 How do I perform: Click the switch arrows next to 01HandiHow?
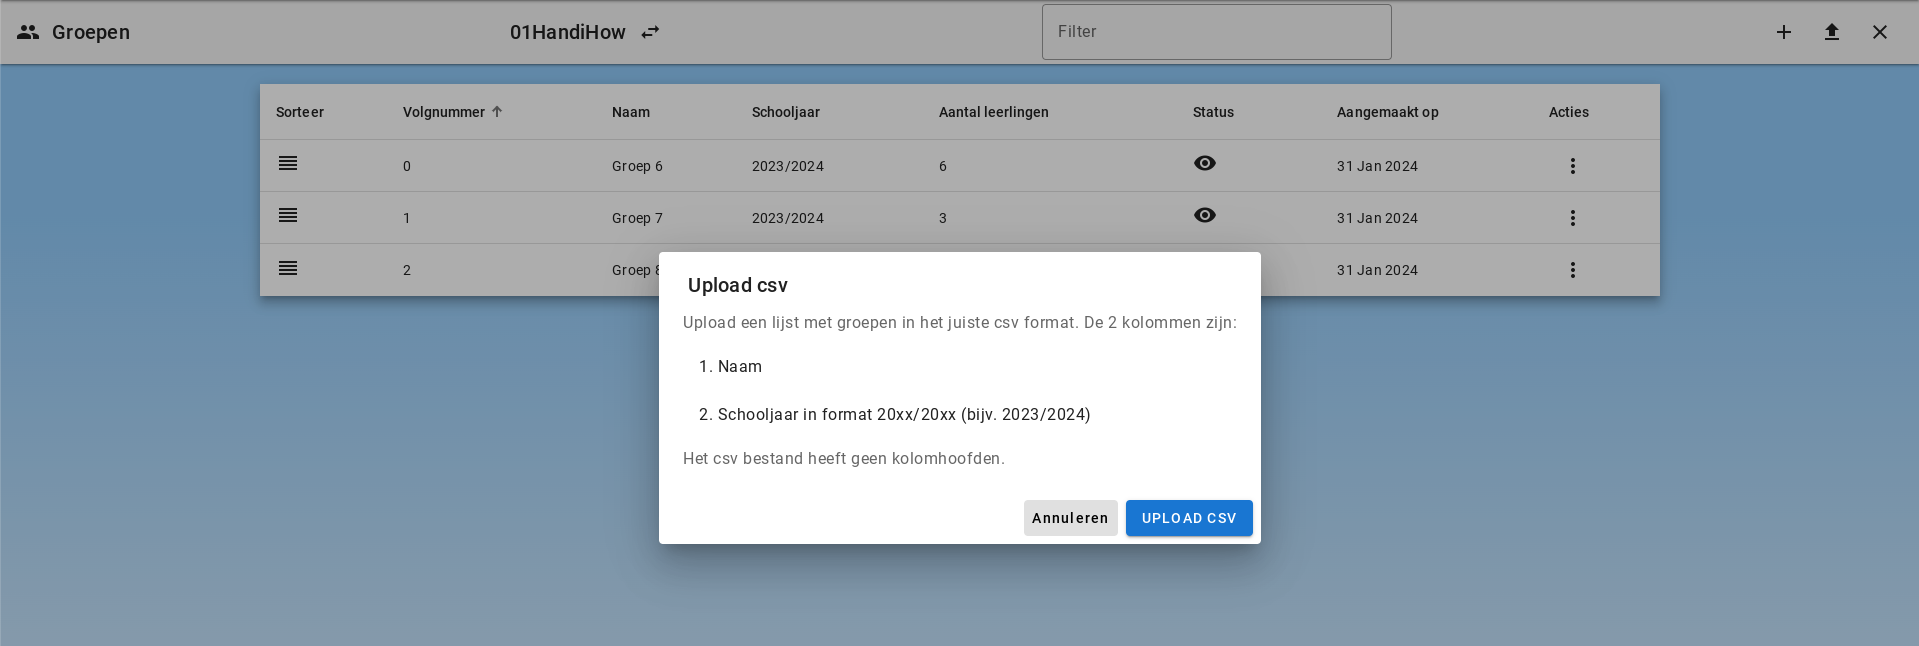click(650, 32)
